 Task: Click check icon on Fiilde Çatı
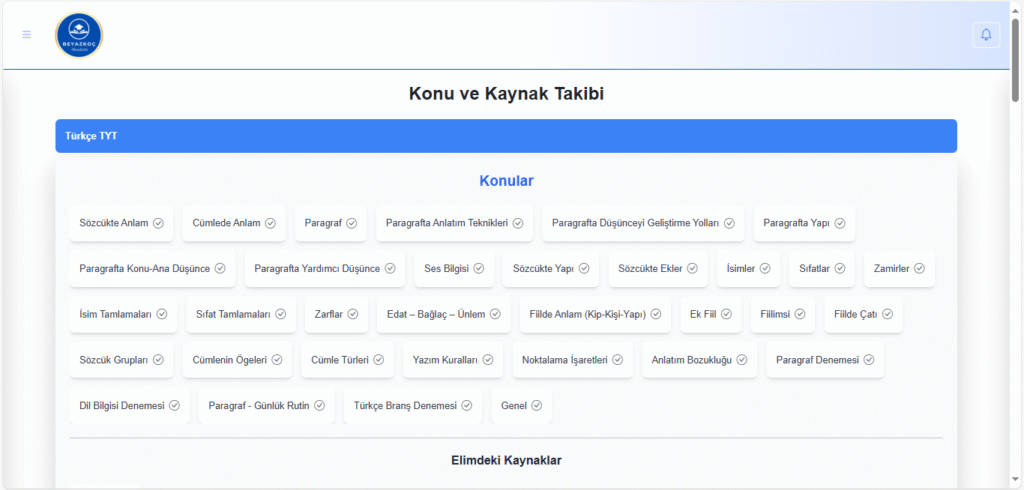pos(887,314)
